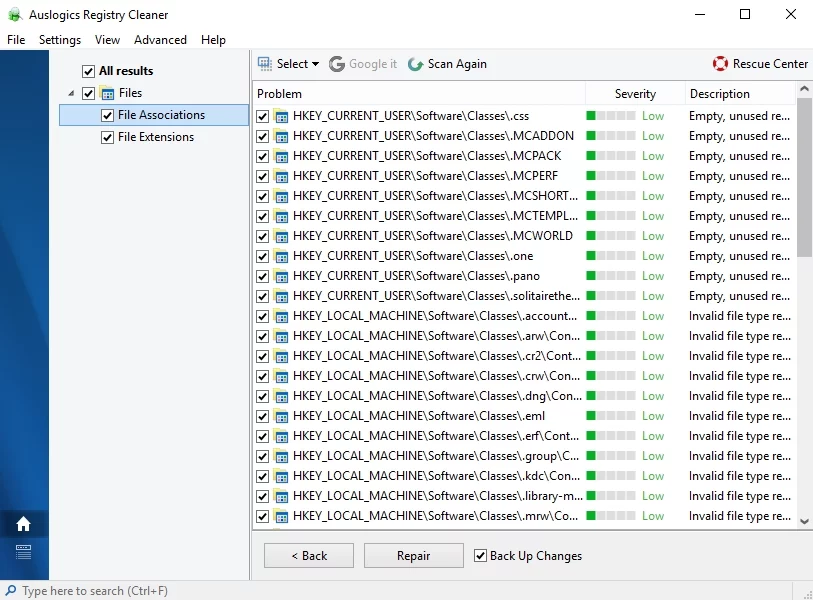Click the severity bar for the .one entry

click(610, 256)
